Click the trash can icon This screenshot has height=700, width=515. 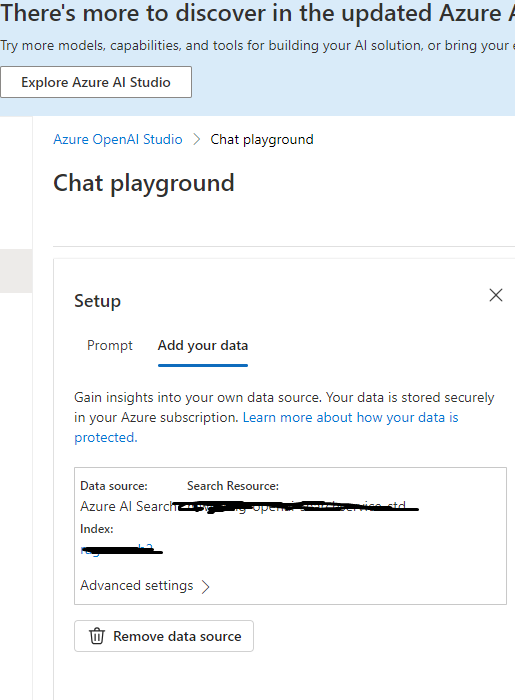tap(97, 636)
